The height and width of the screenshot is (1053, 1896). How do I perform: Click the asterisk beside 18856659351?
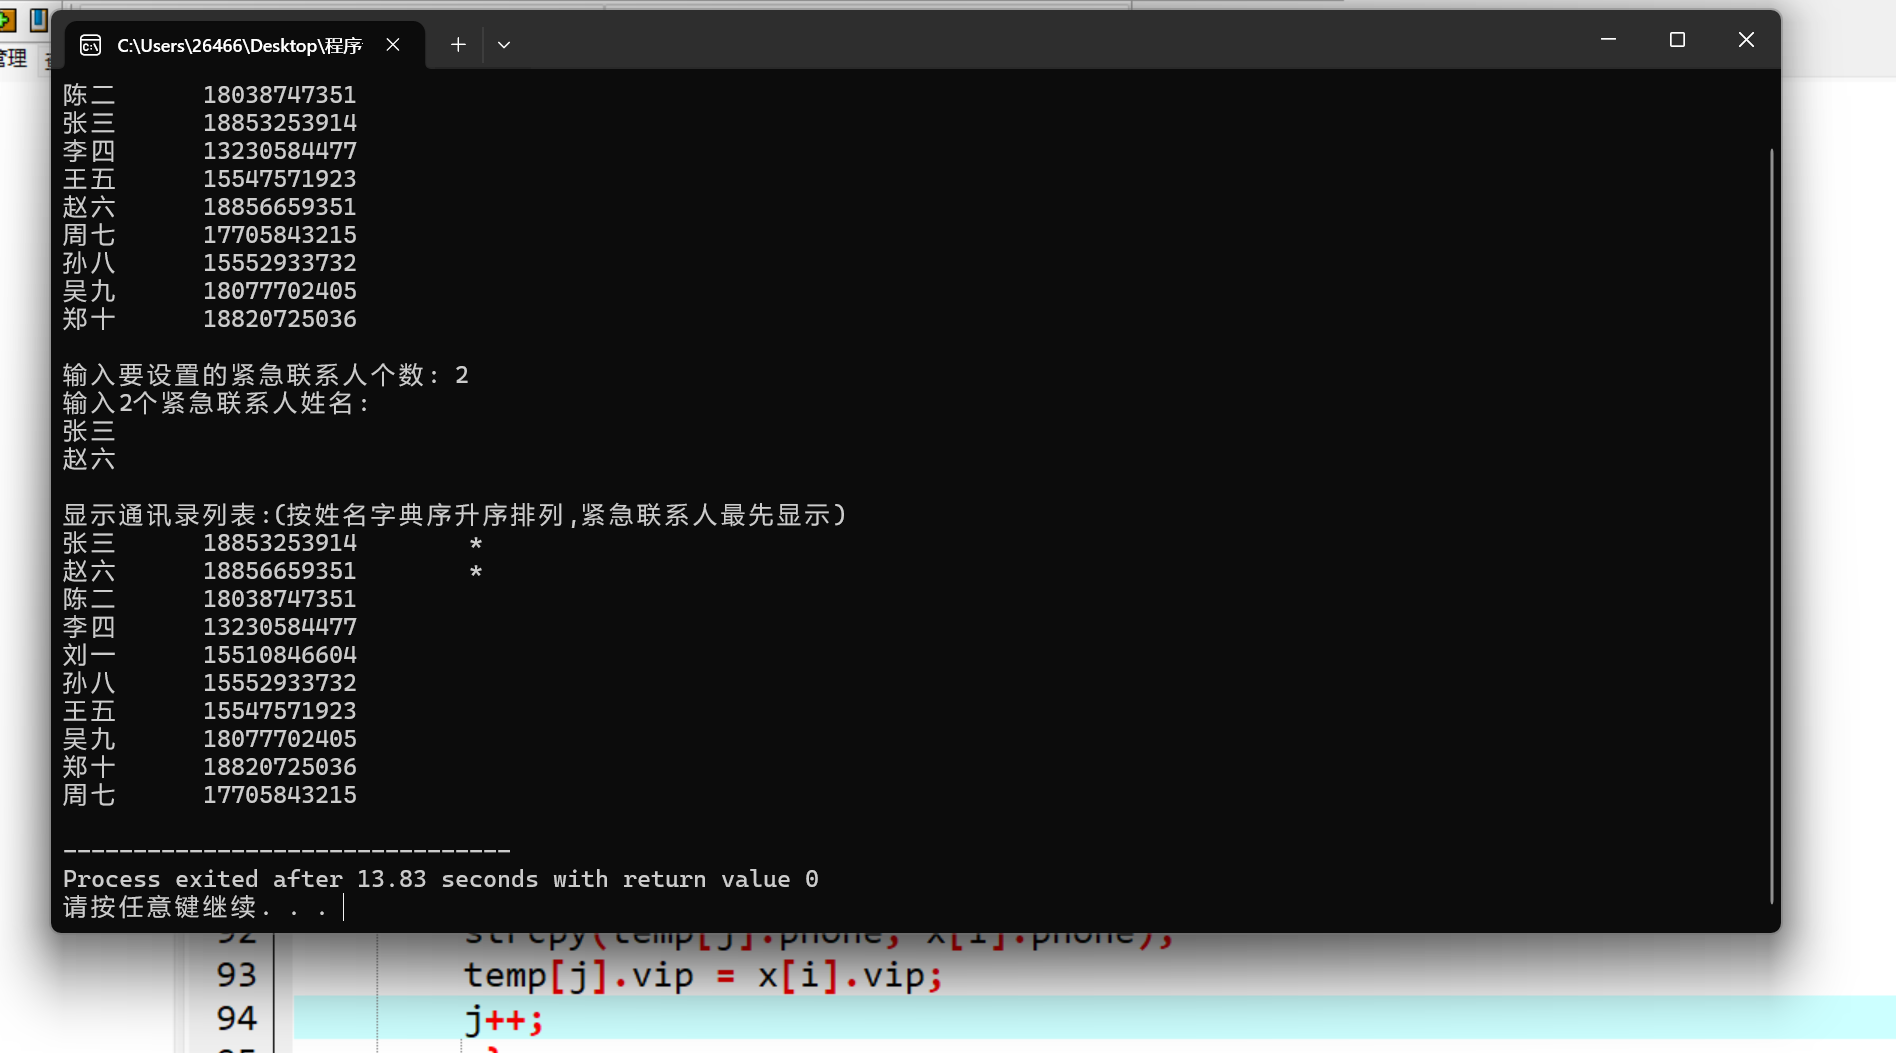click(476, 572)
